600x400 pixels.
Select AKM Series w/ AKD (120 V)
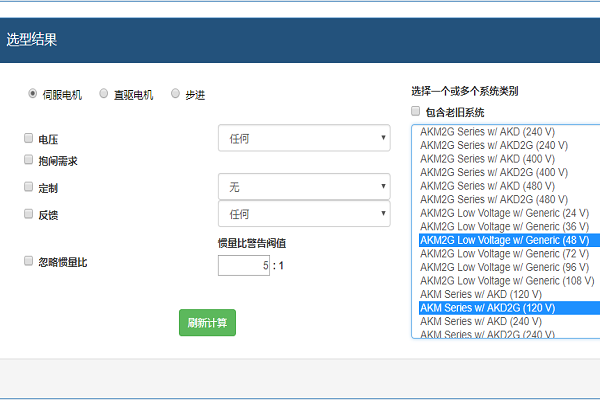pyautogui.click(x=509, y=294)
